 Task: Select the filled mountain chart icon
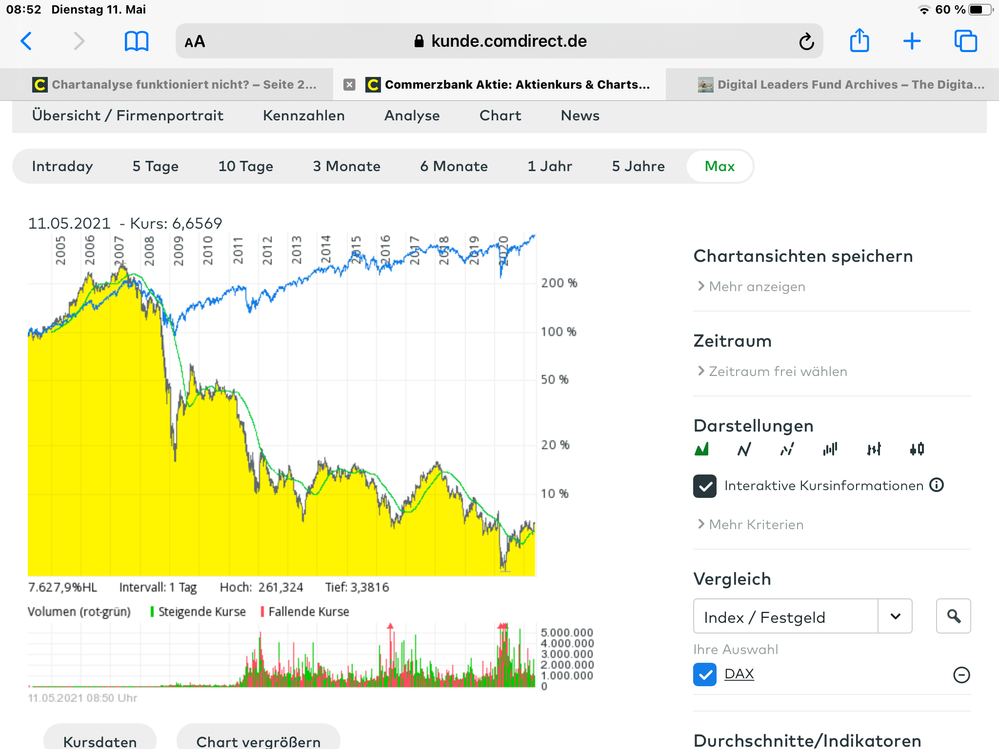[x=702, y=449]
